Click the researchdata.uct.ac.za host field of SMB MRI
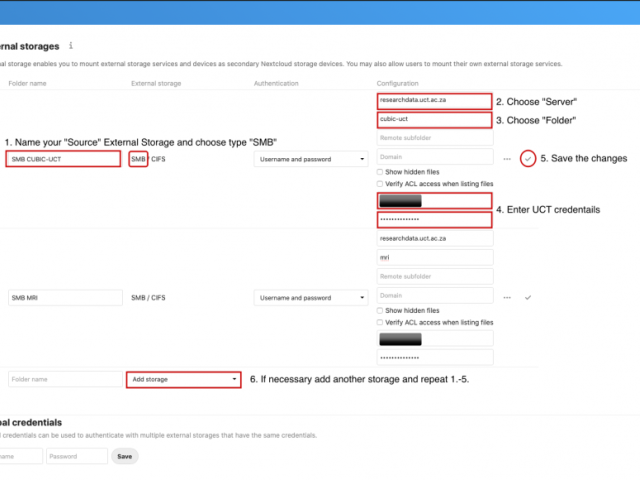 click(435, 238)
